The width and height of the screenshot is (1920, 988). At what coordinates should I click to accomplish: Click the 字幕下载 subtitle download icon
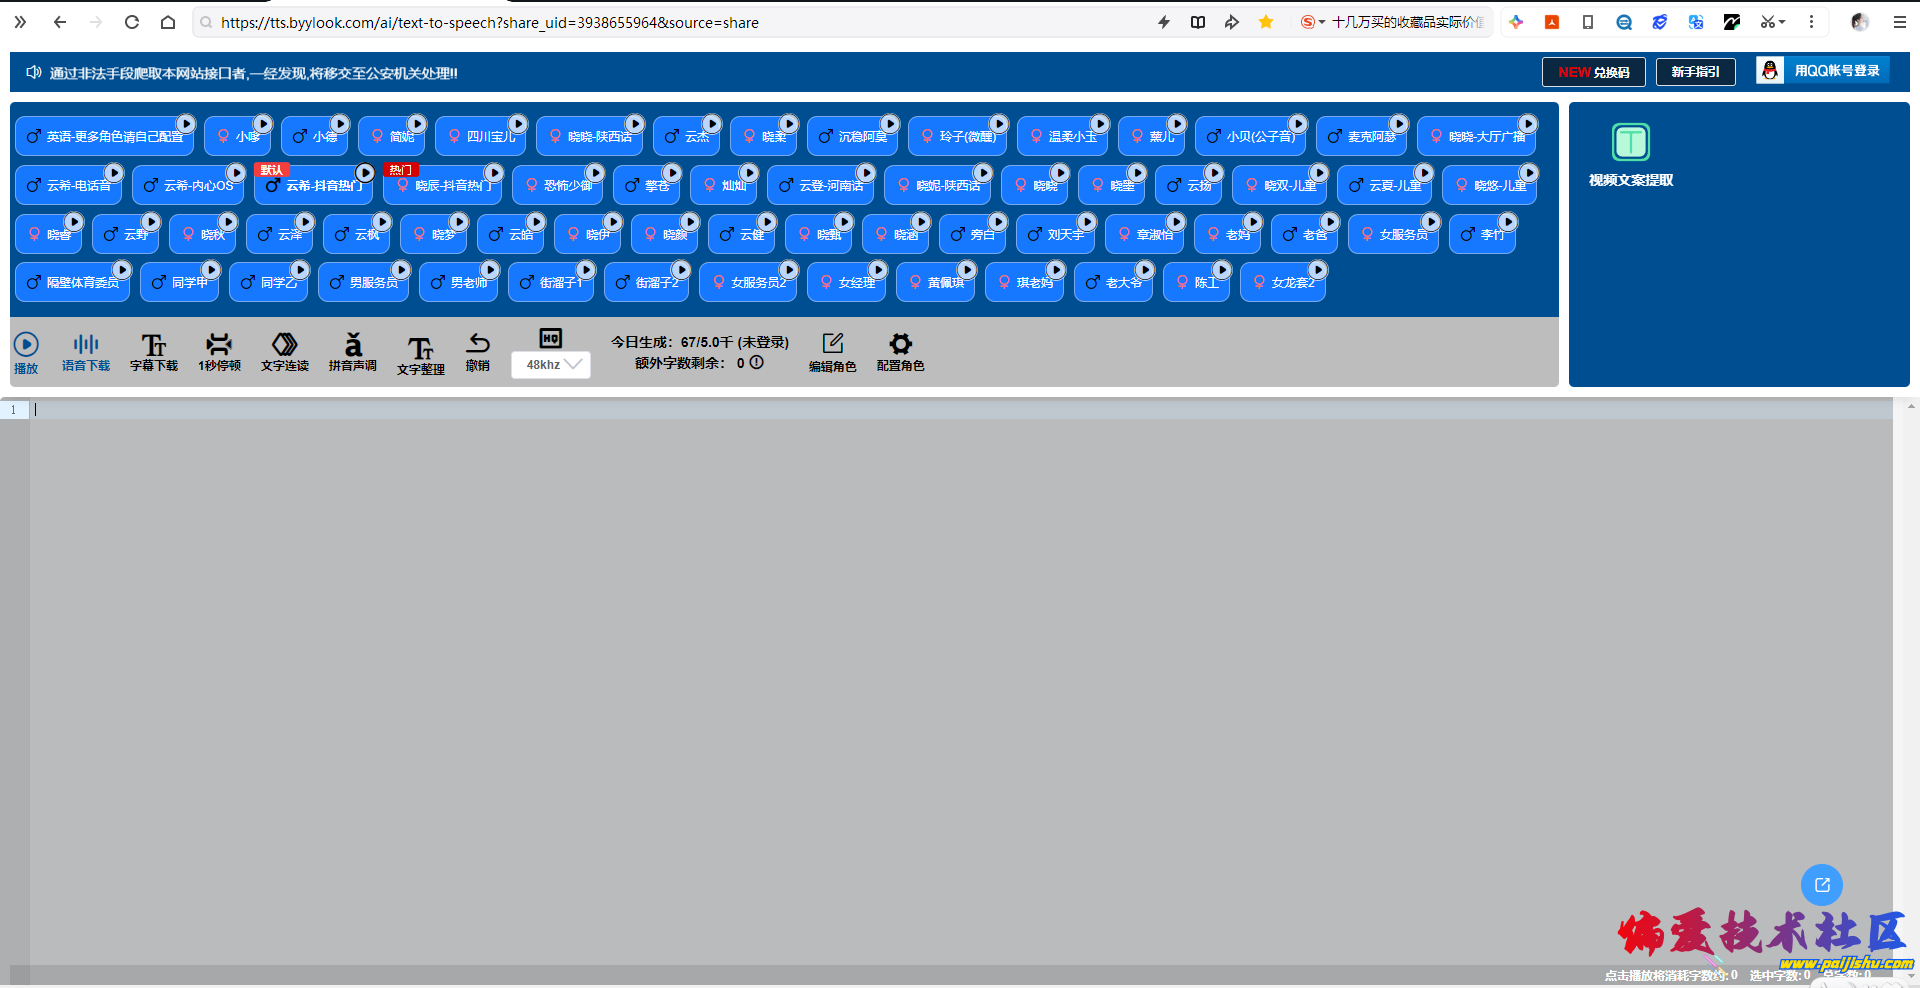coord(153,346)
